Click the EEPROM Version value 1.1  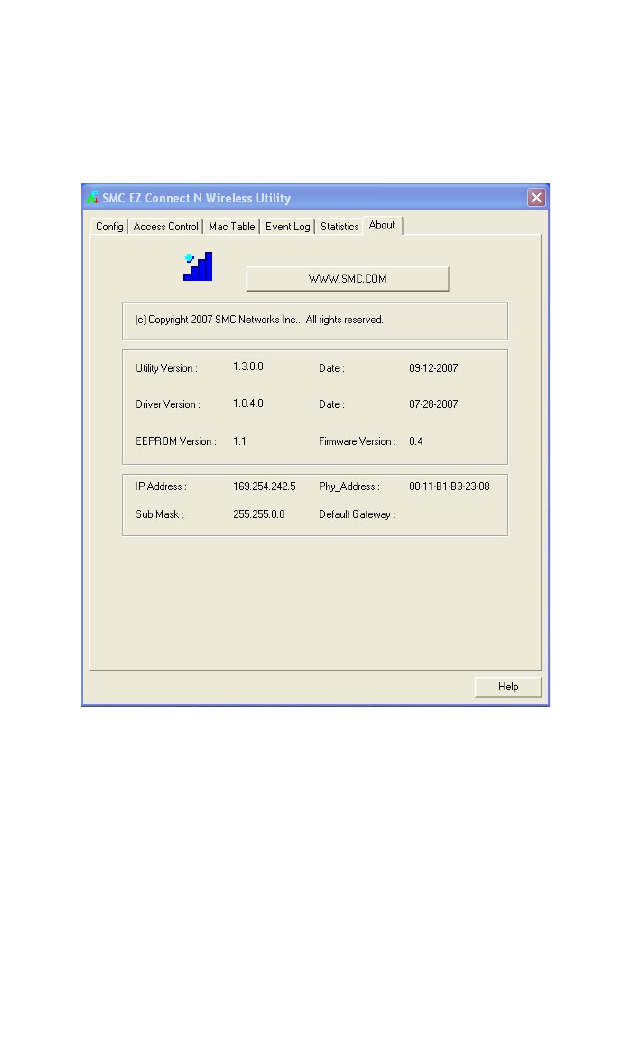tap(240, 441)
